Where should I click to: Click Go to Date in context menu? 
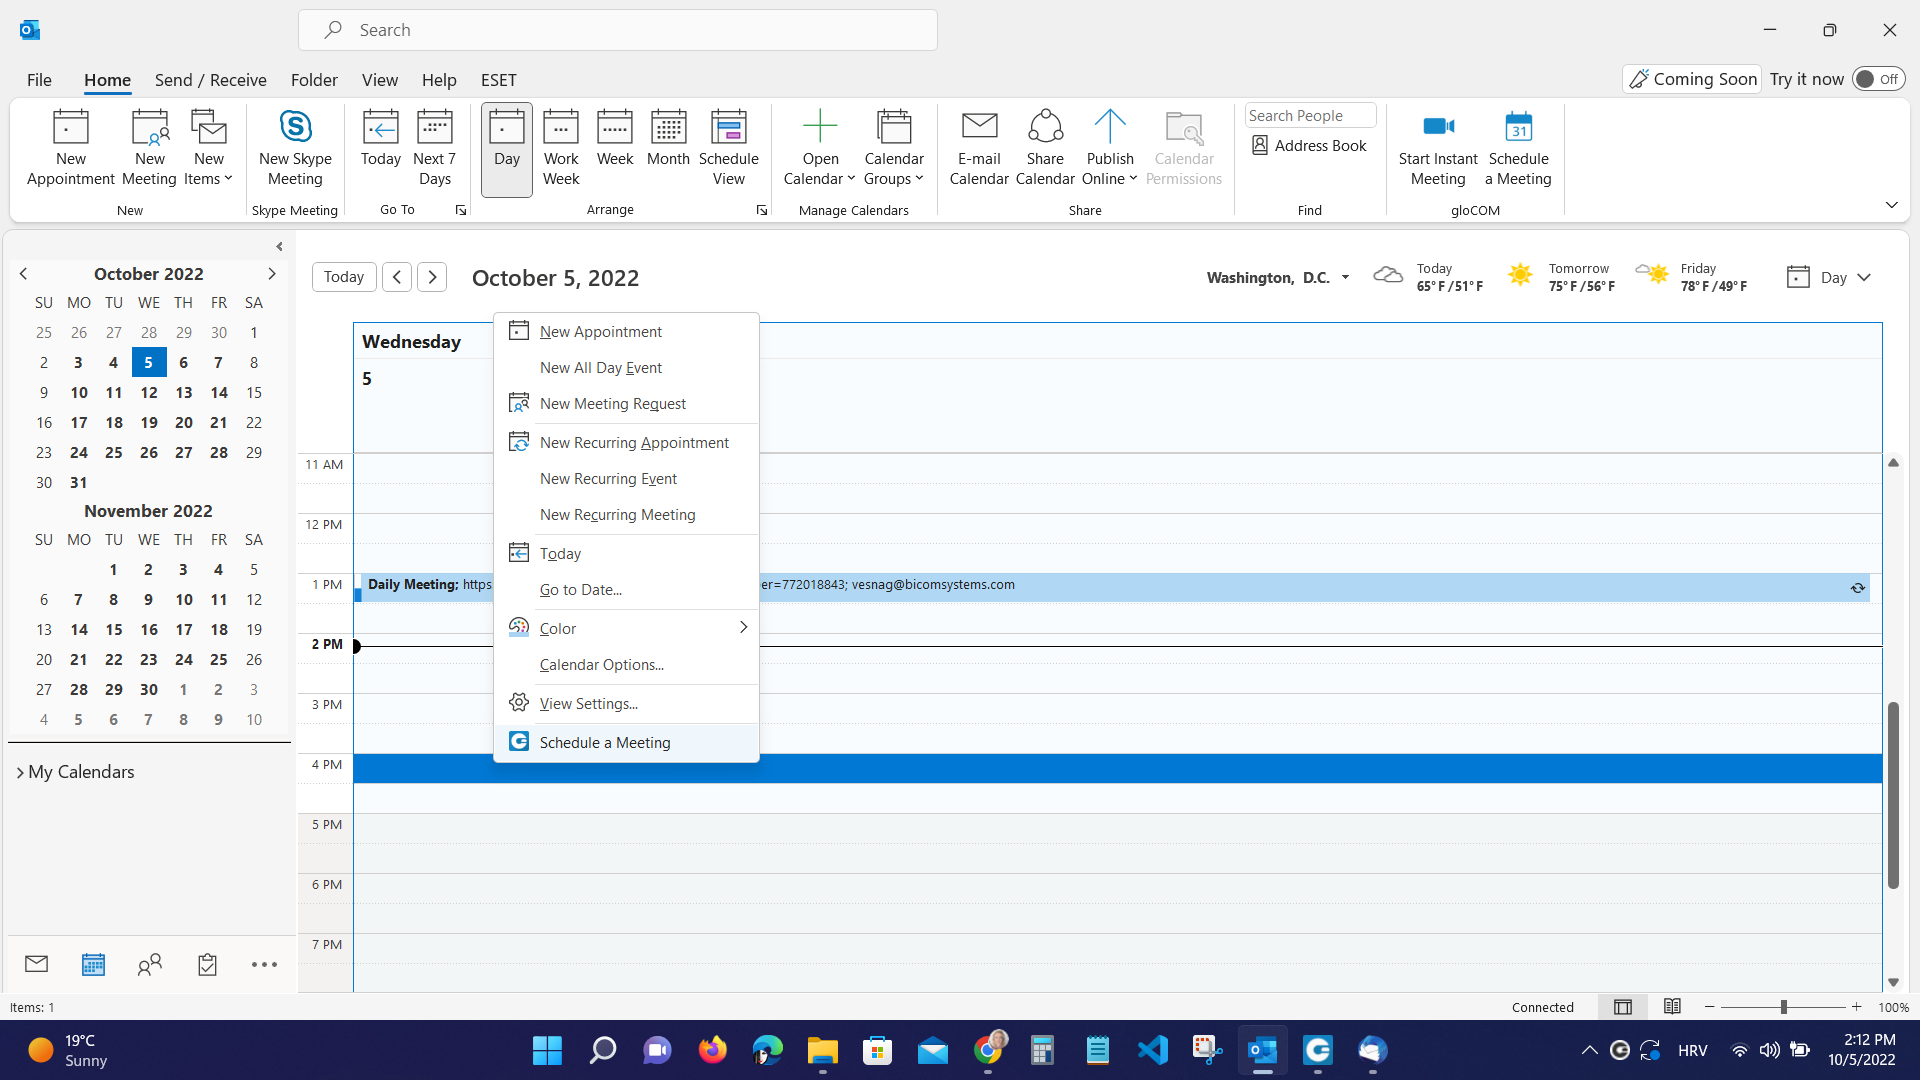coord(580,588)
